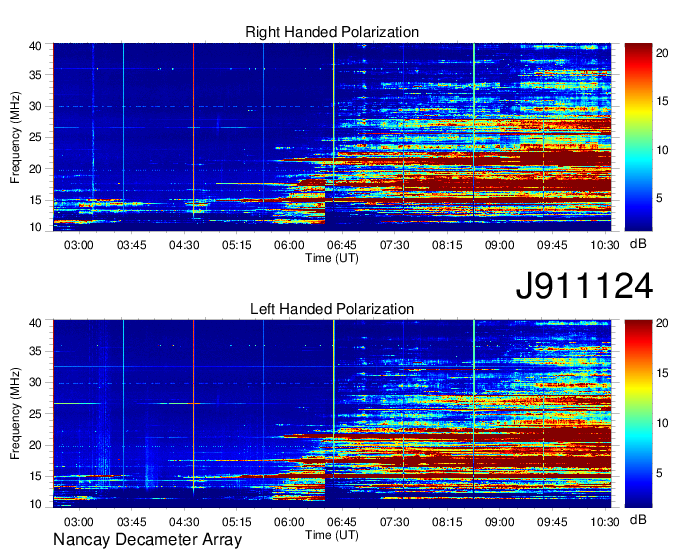The image size is (680, 552).
Task: Click 20 MHz tick on lower plot frequency axis
Action: [36, 445]
